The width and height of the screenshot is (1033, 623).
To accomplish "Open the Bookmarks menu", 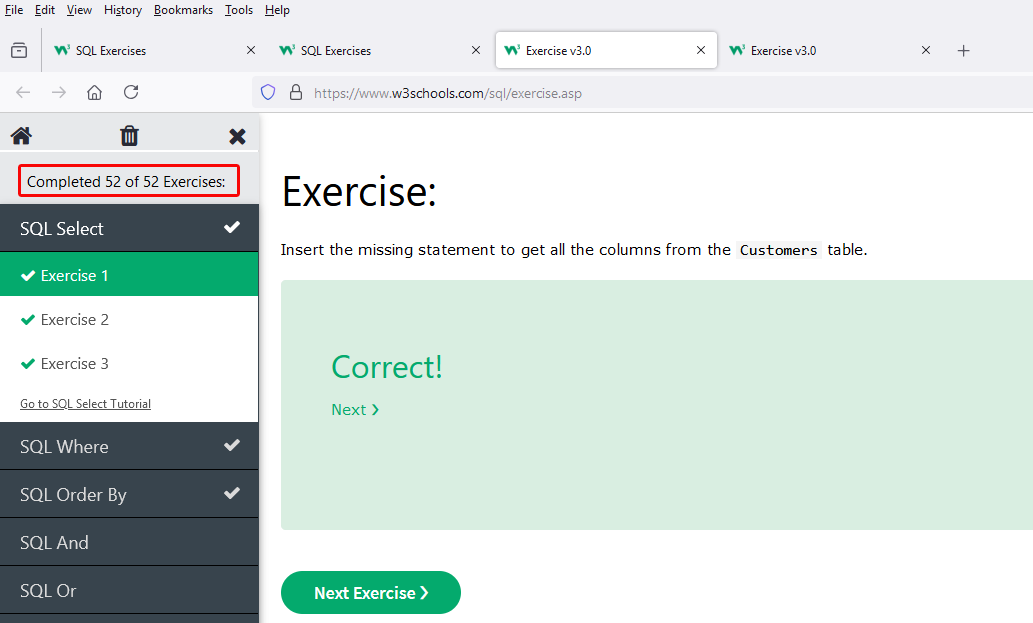I will click(x=183, y=10).
